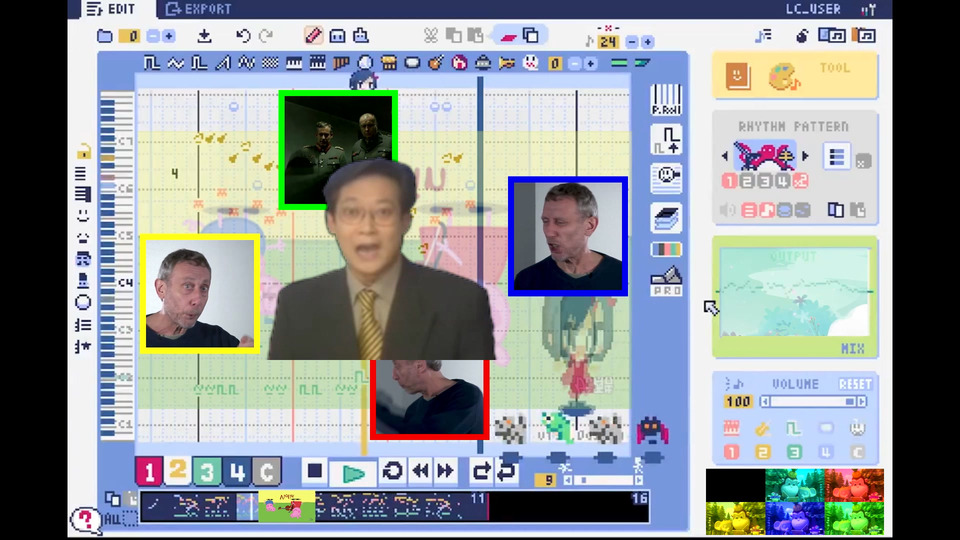Select the chord channel C tab
The width and height of the screenshot is (960, 540).
(266, 471)
